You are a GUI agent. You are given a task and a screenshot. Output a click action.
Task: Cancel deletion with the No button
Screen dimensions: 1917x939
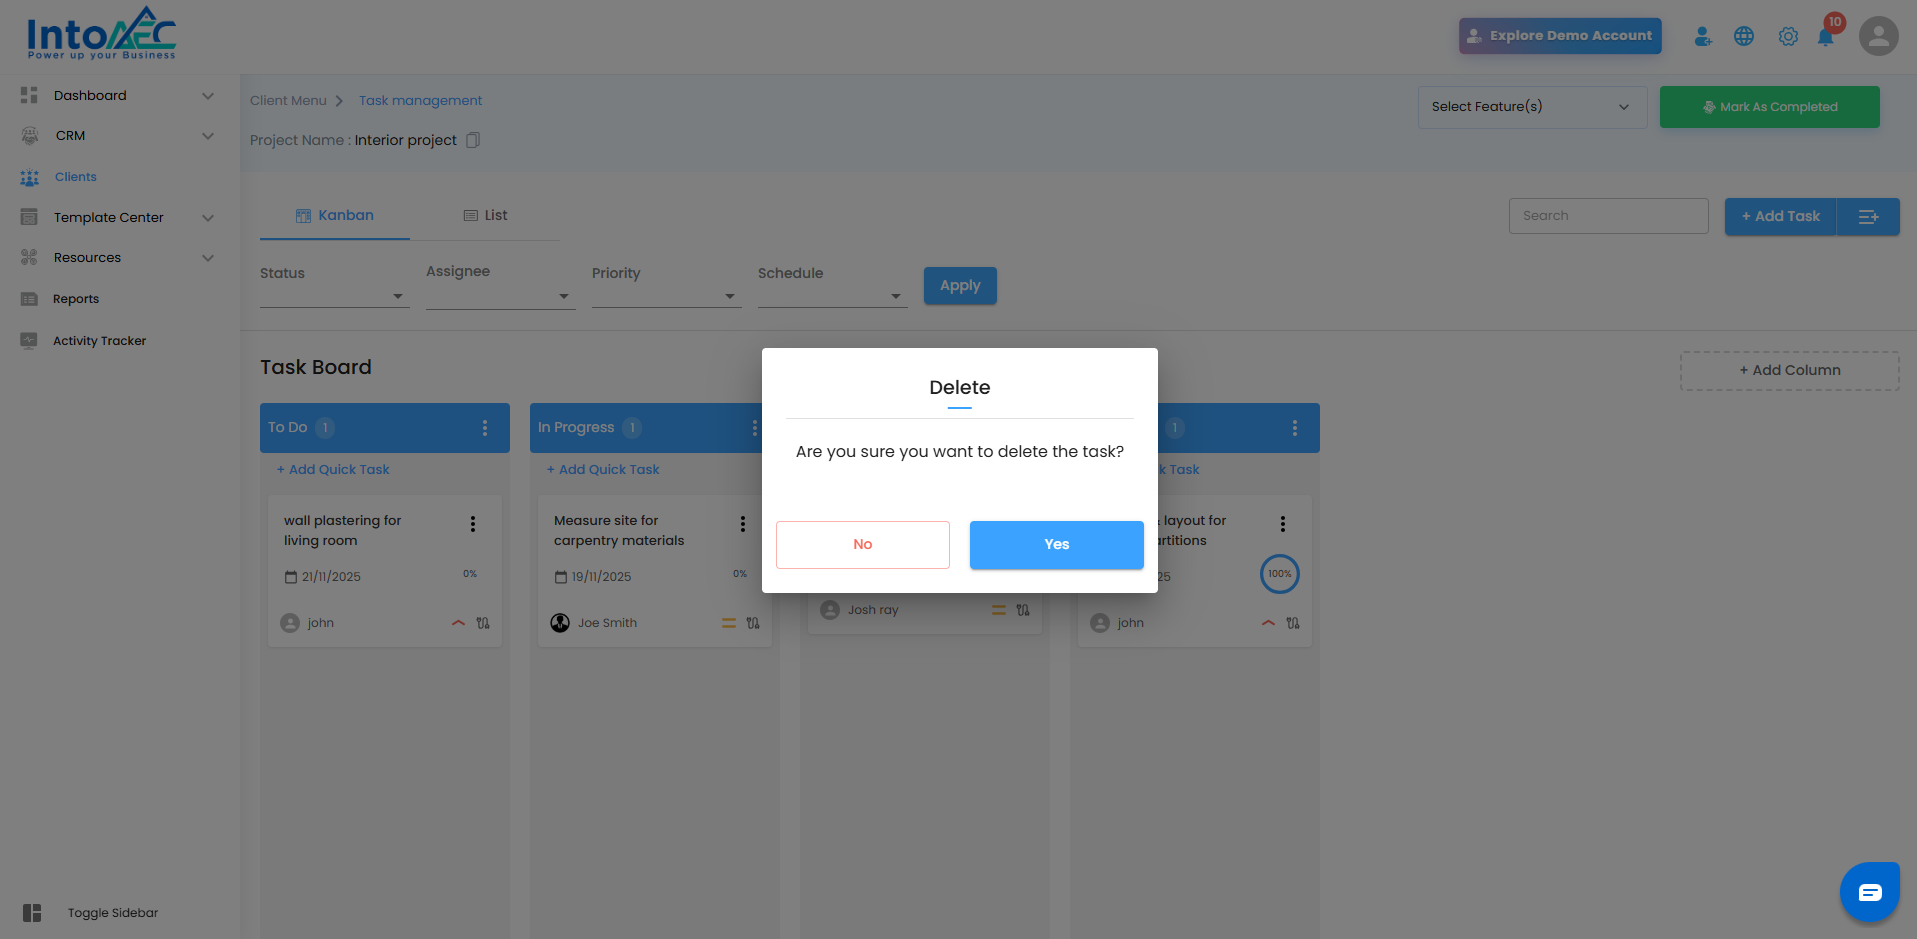863,545
